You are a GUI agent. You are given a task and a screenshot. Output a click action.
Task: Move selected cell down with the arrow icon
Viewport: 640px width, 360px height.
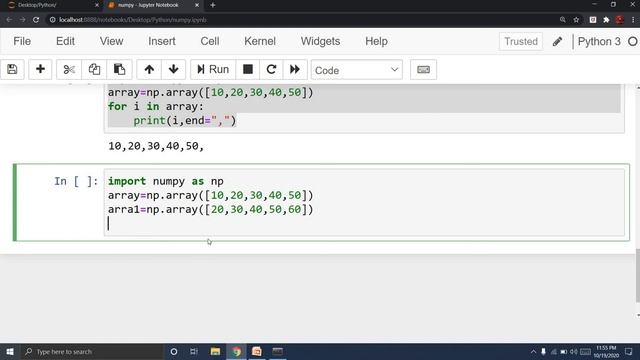coord(173,69)
